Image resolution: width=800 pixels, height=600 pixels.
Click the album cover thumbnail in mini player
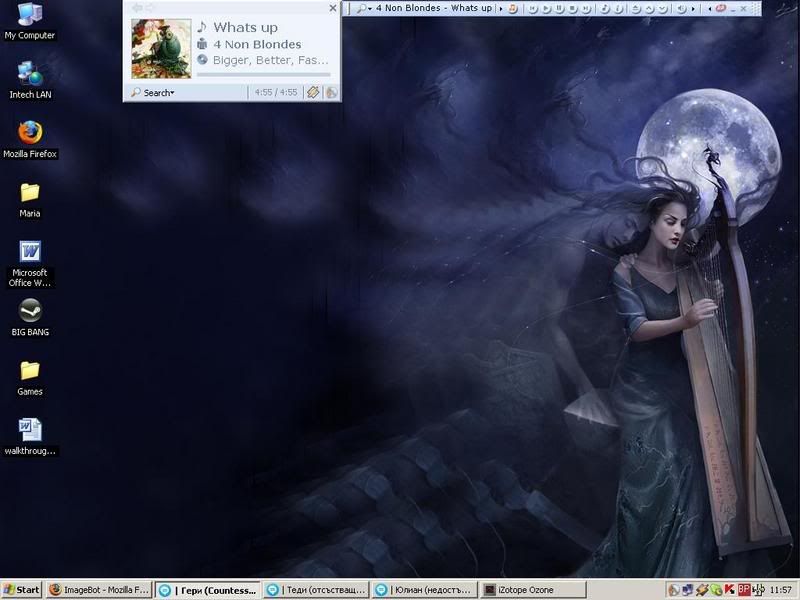[x=161, y=48]
